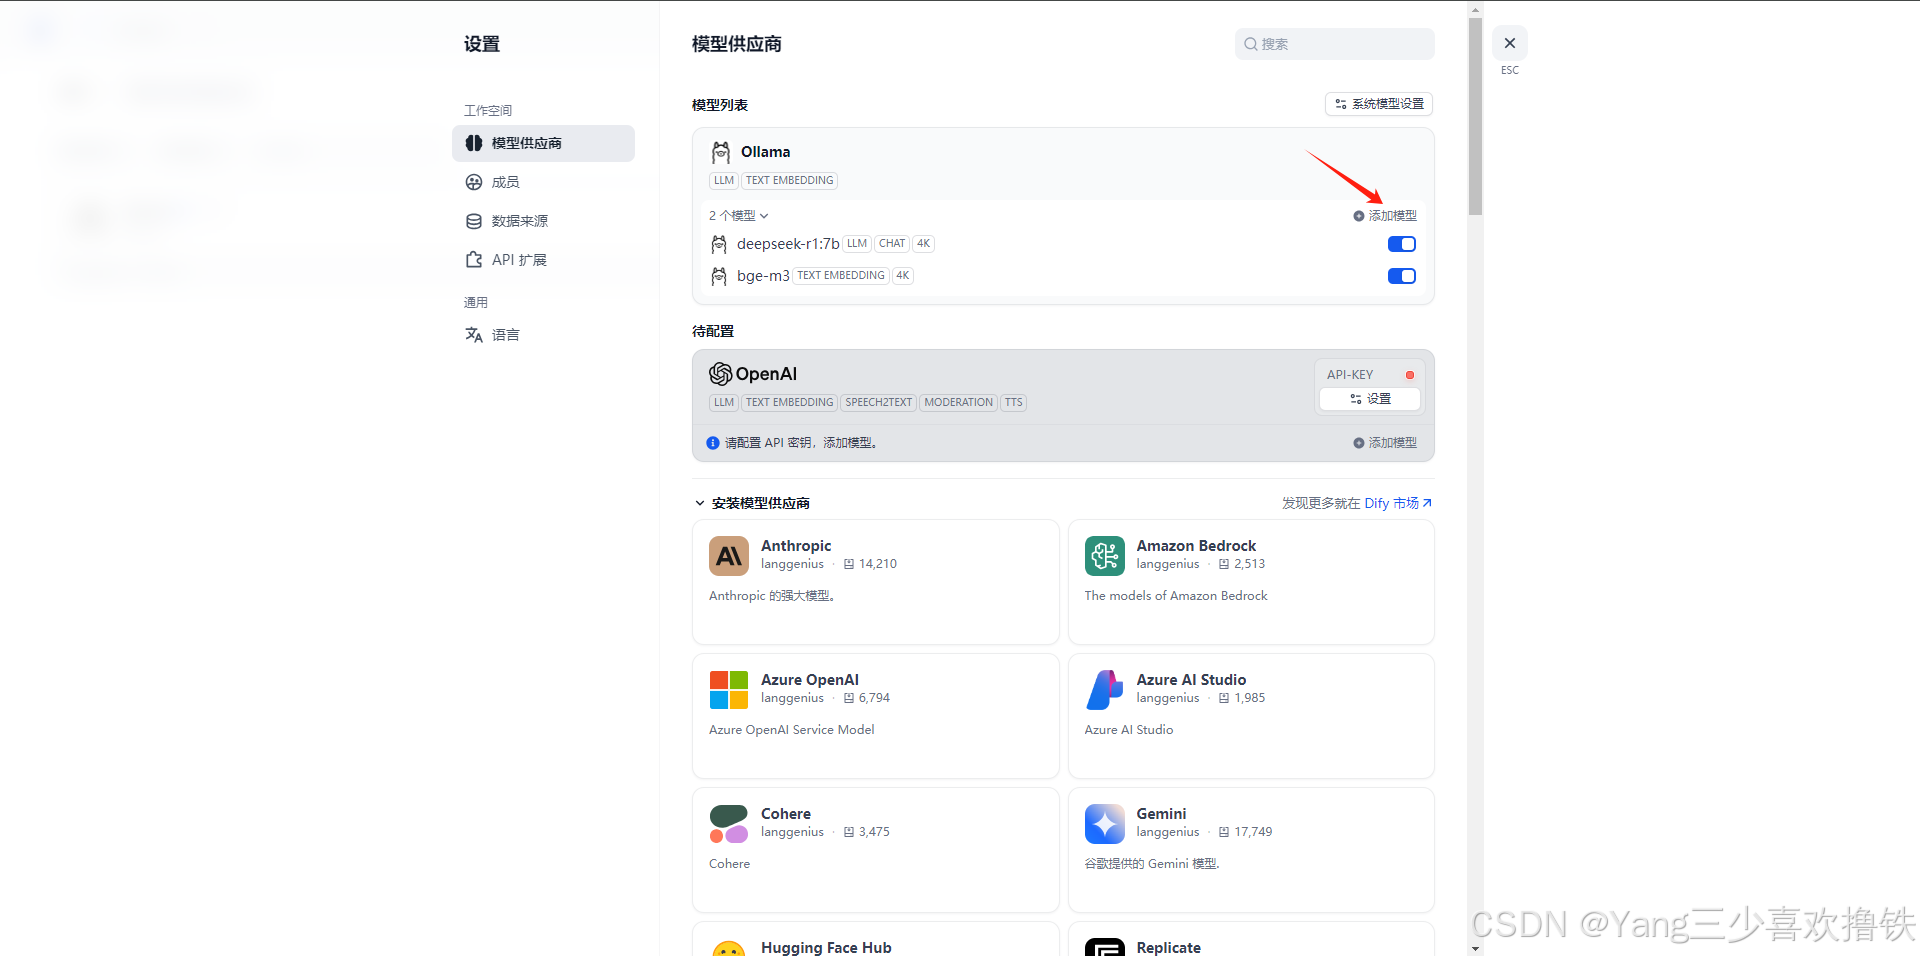Click the Gemini provider logo
Screen dimensions: 1920x956
point(1105,824)
